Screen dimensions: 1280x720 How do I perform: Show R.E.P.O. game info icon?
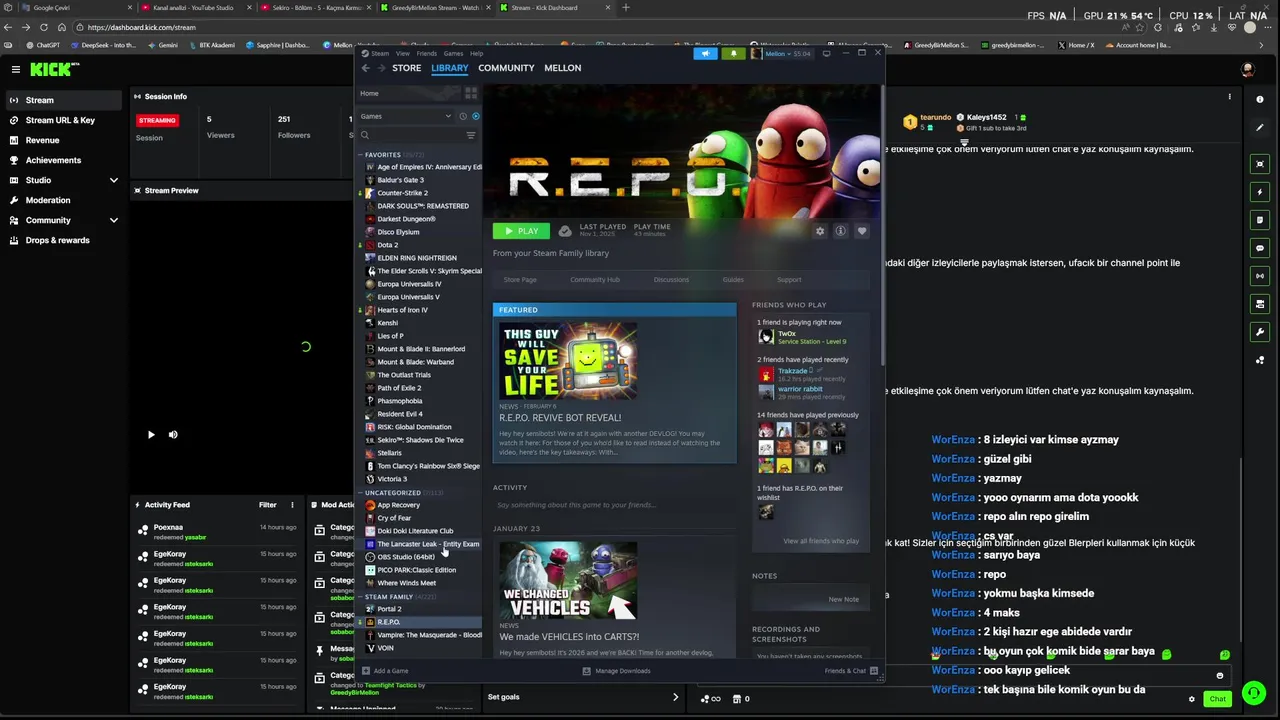point(841,231)
